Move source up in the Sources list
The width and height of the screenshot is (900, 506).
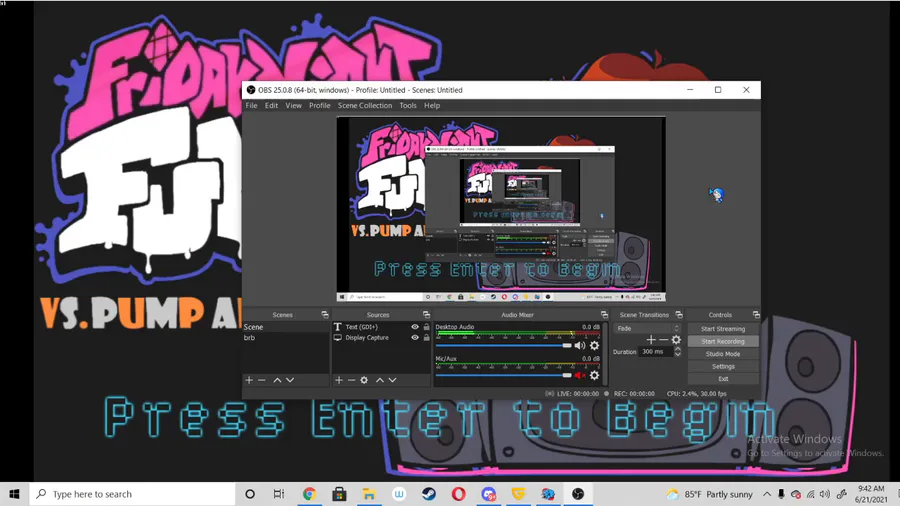(x=379, y=380)
